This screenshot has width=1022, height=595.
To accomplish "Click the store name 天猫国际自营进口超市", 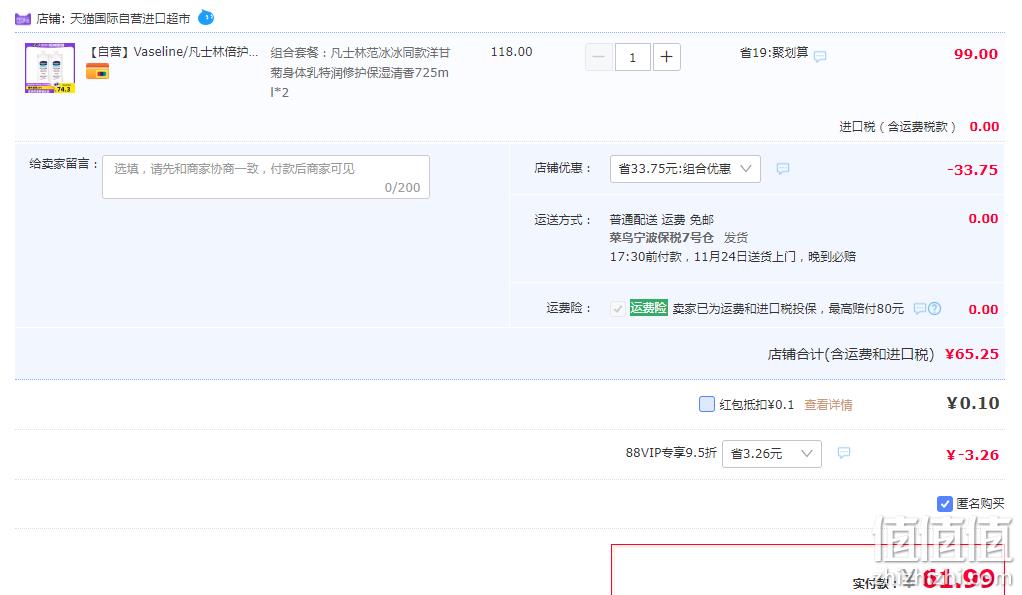I will coord(130,19).
